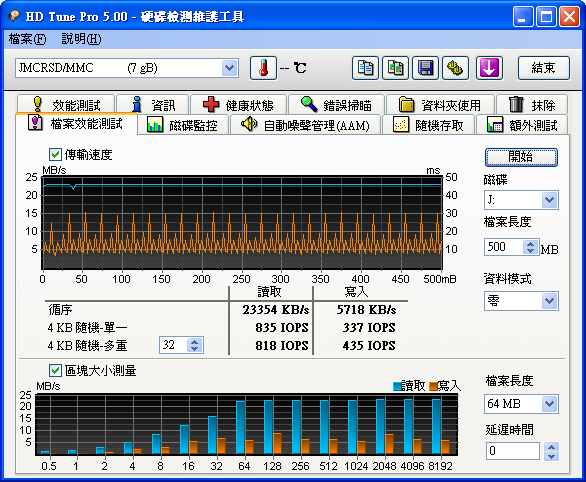This screenshot has height=482, width=586.
Task: Click the 開始 start button
Action: click(x=521, y=157)
